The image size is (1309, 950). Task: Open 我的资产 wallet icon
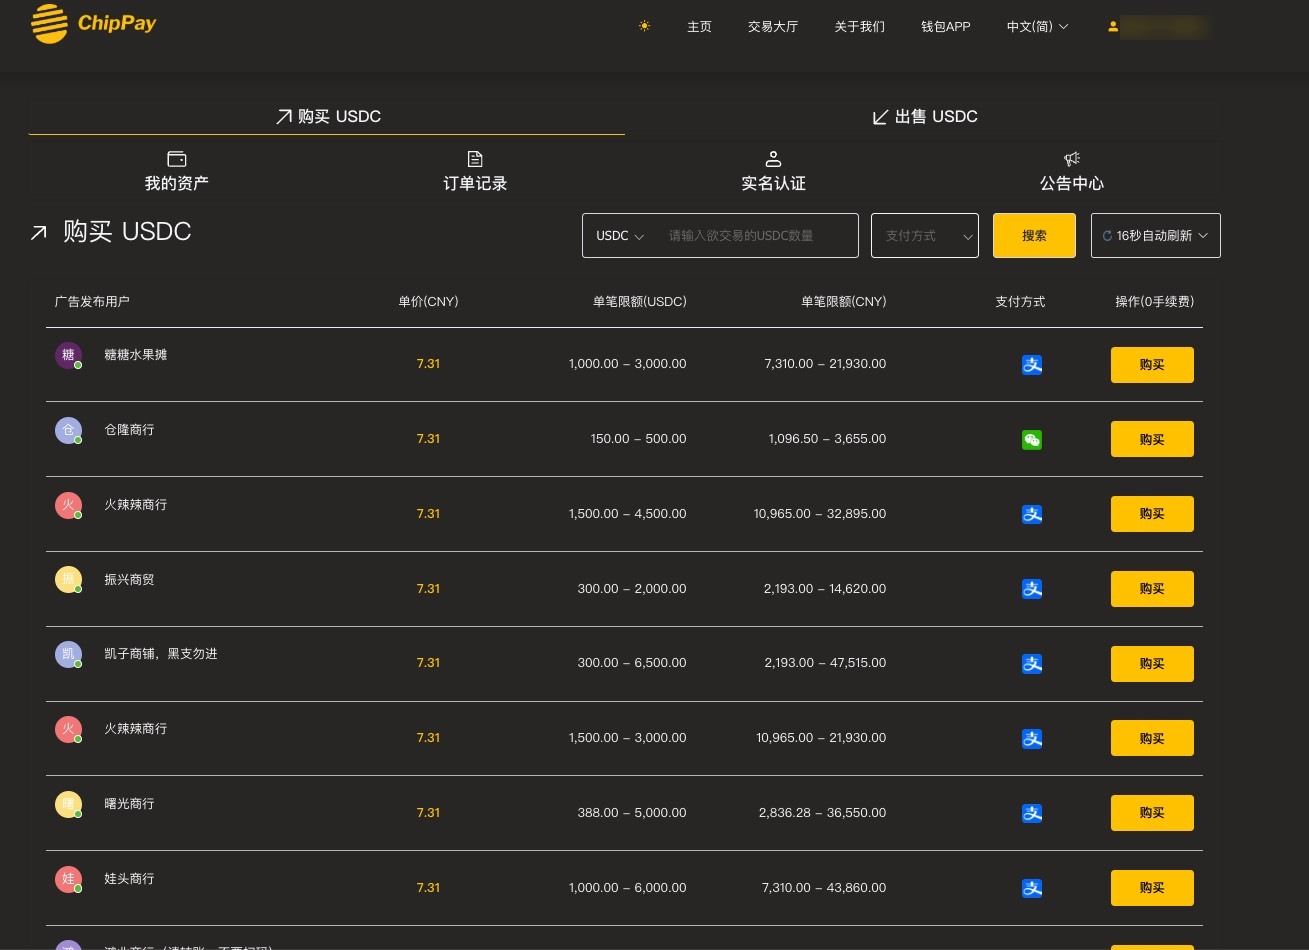click(x=177, y=159)
